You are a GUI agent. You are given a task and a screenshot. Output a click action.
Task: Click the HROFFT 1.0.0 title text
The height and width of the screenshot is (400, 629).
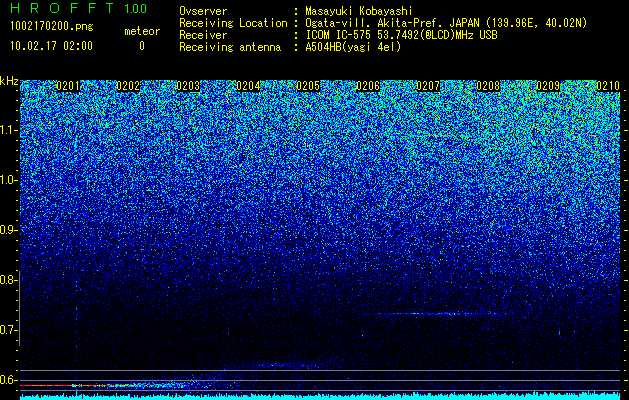79,8
